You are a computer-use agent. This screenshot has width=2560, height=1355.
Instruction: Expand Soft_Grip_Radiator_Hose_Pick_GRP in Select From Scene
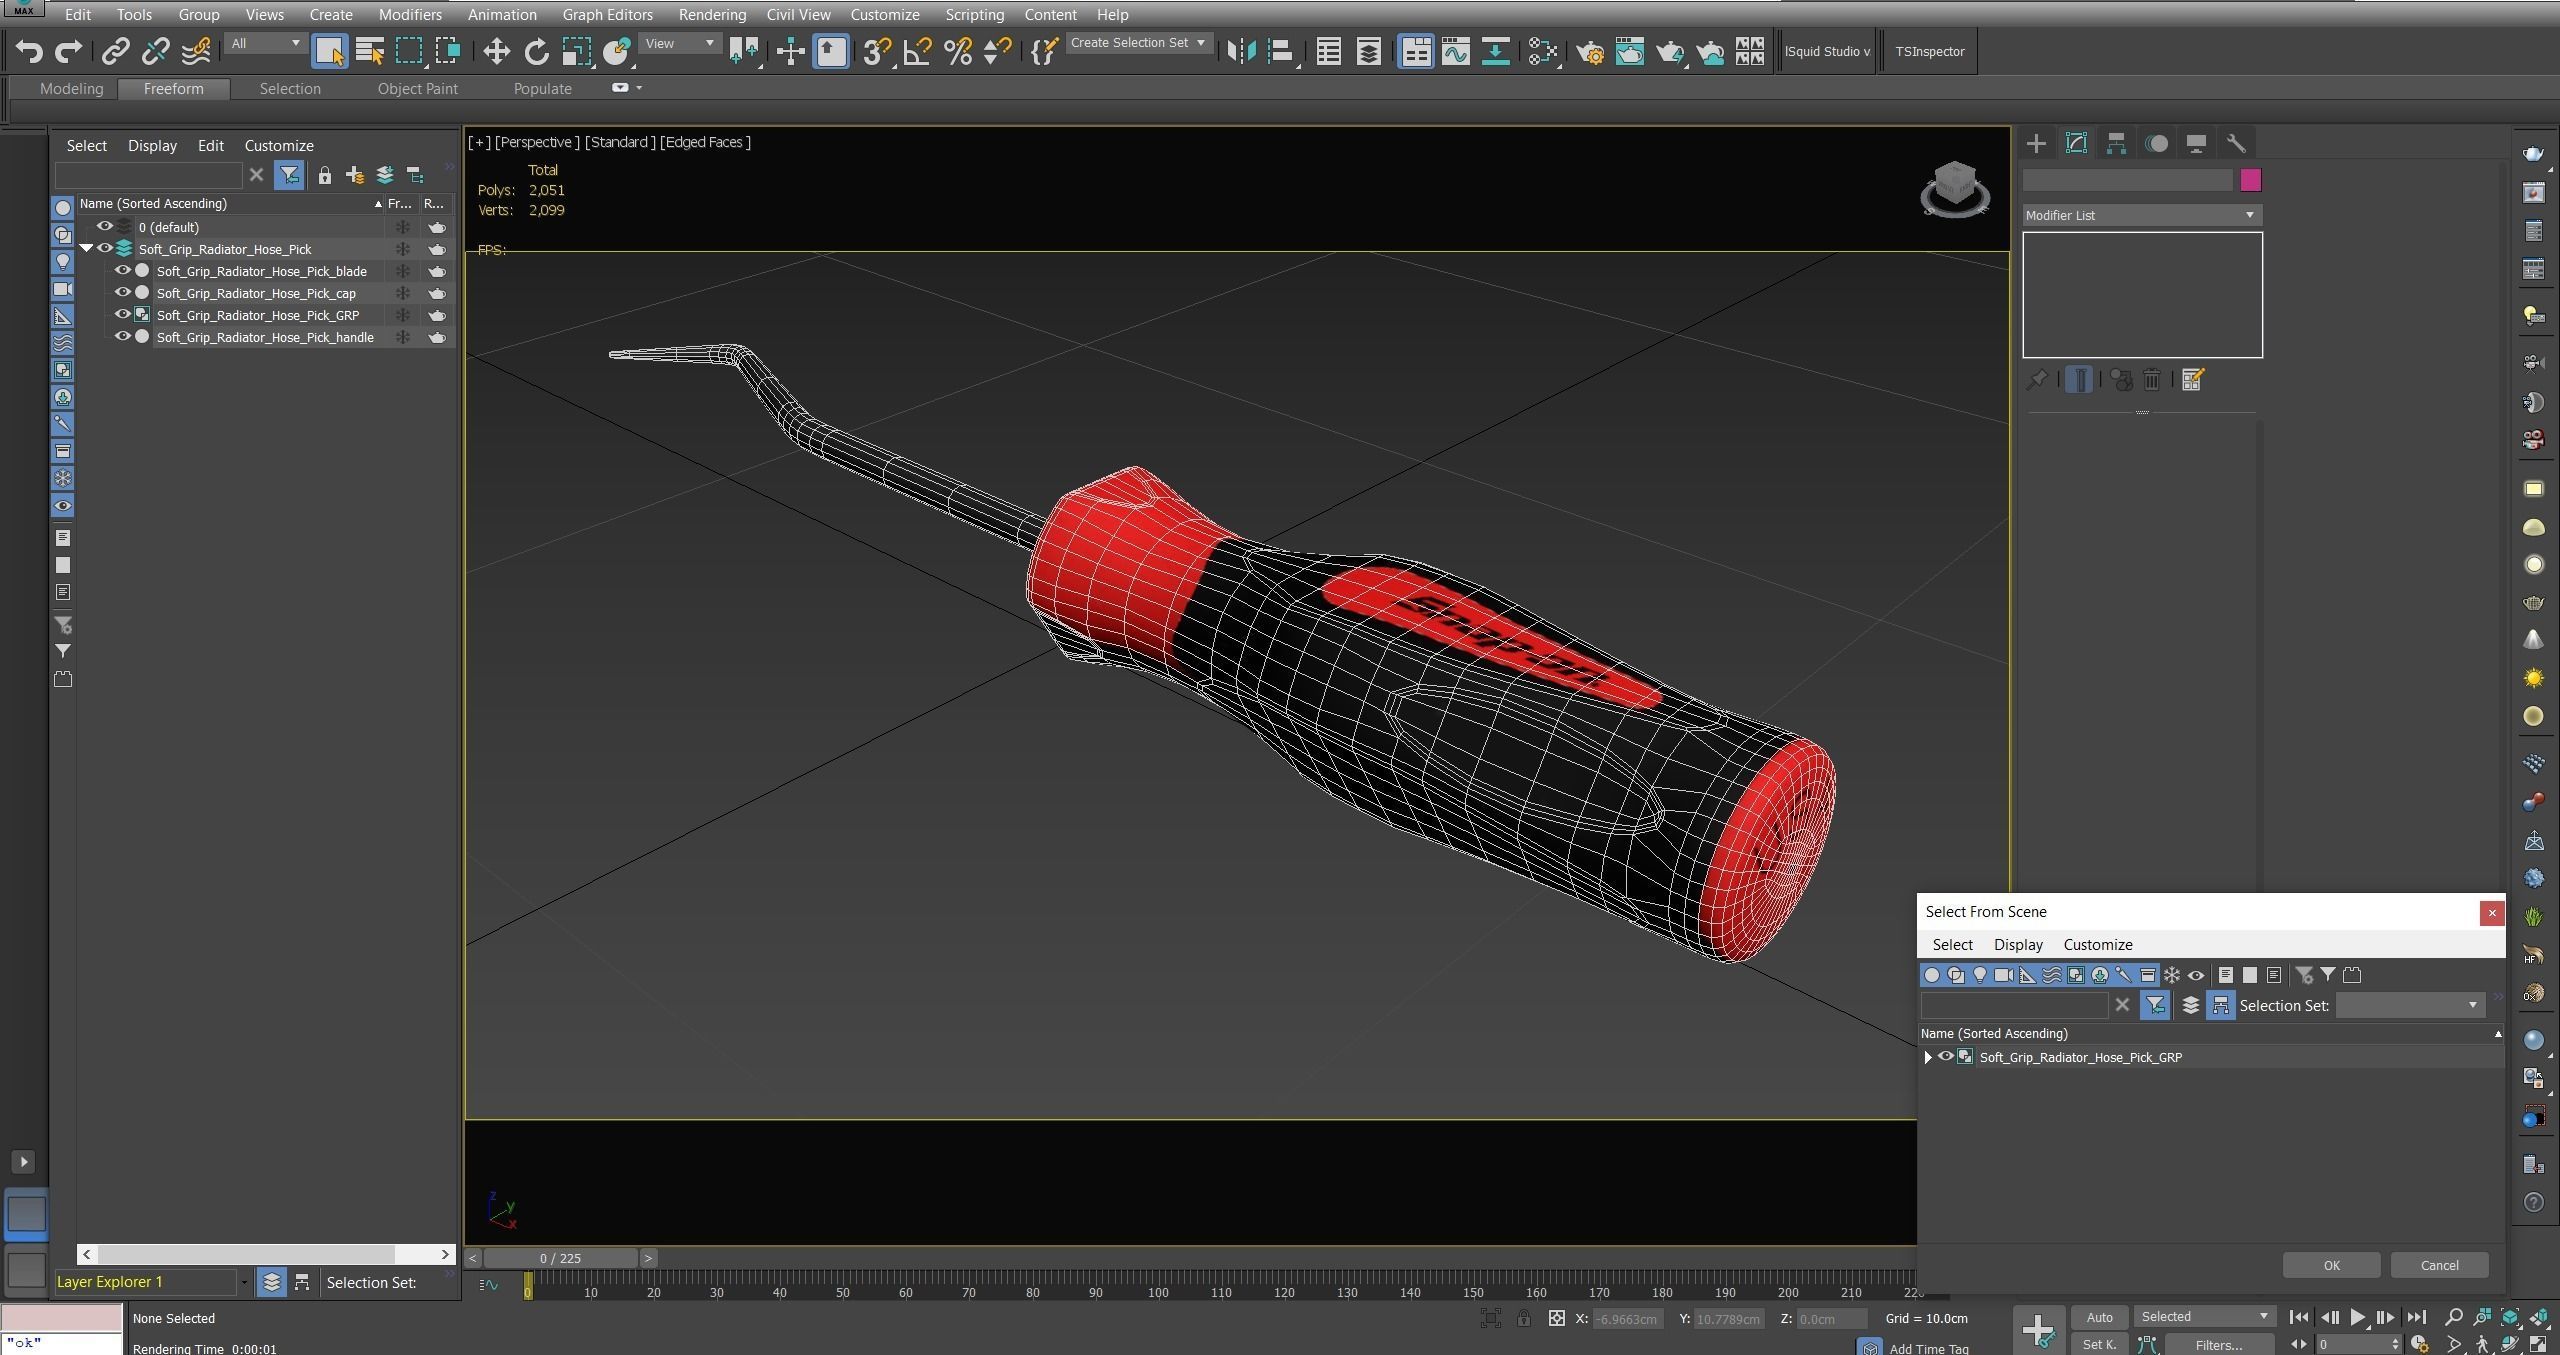[1928, 1057]
